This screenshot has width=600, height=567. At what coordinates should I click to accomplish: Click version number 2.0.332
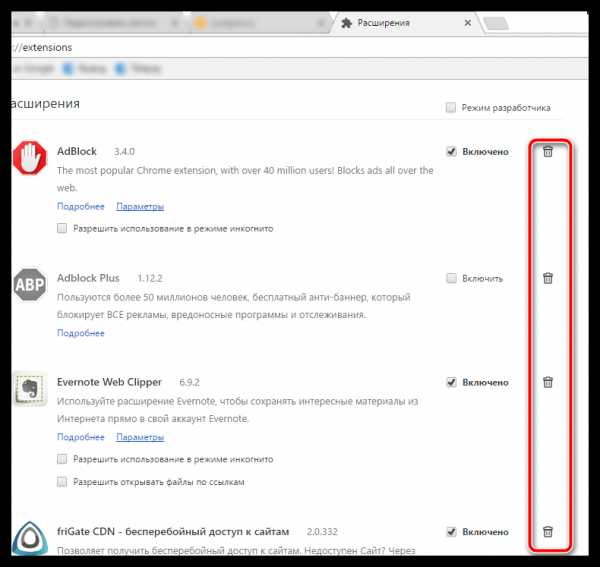tap(322, 532)
